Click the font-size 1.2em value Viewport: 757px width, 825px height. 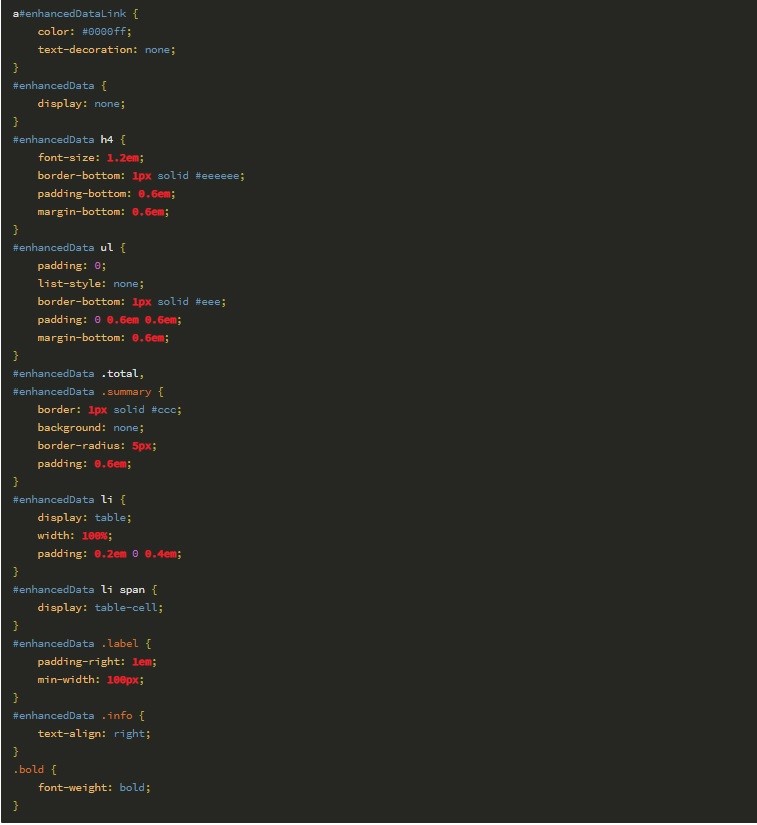[x=122, y=158]
